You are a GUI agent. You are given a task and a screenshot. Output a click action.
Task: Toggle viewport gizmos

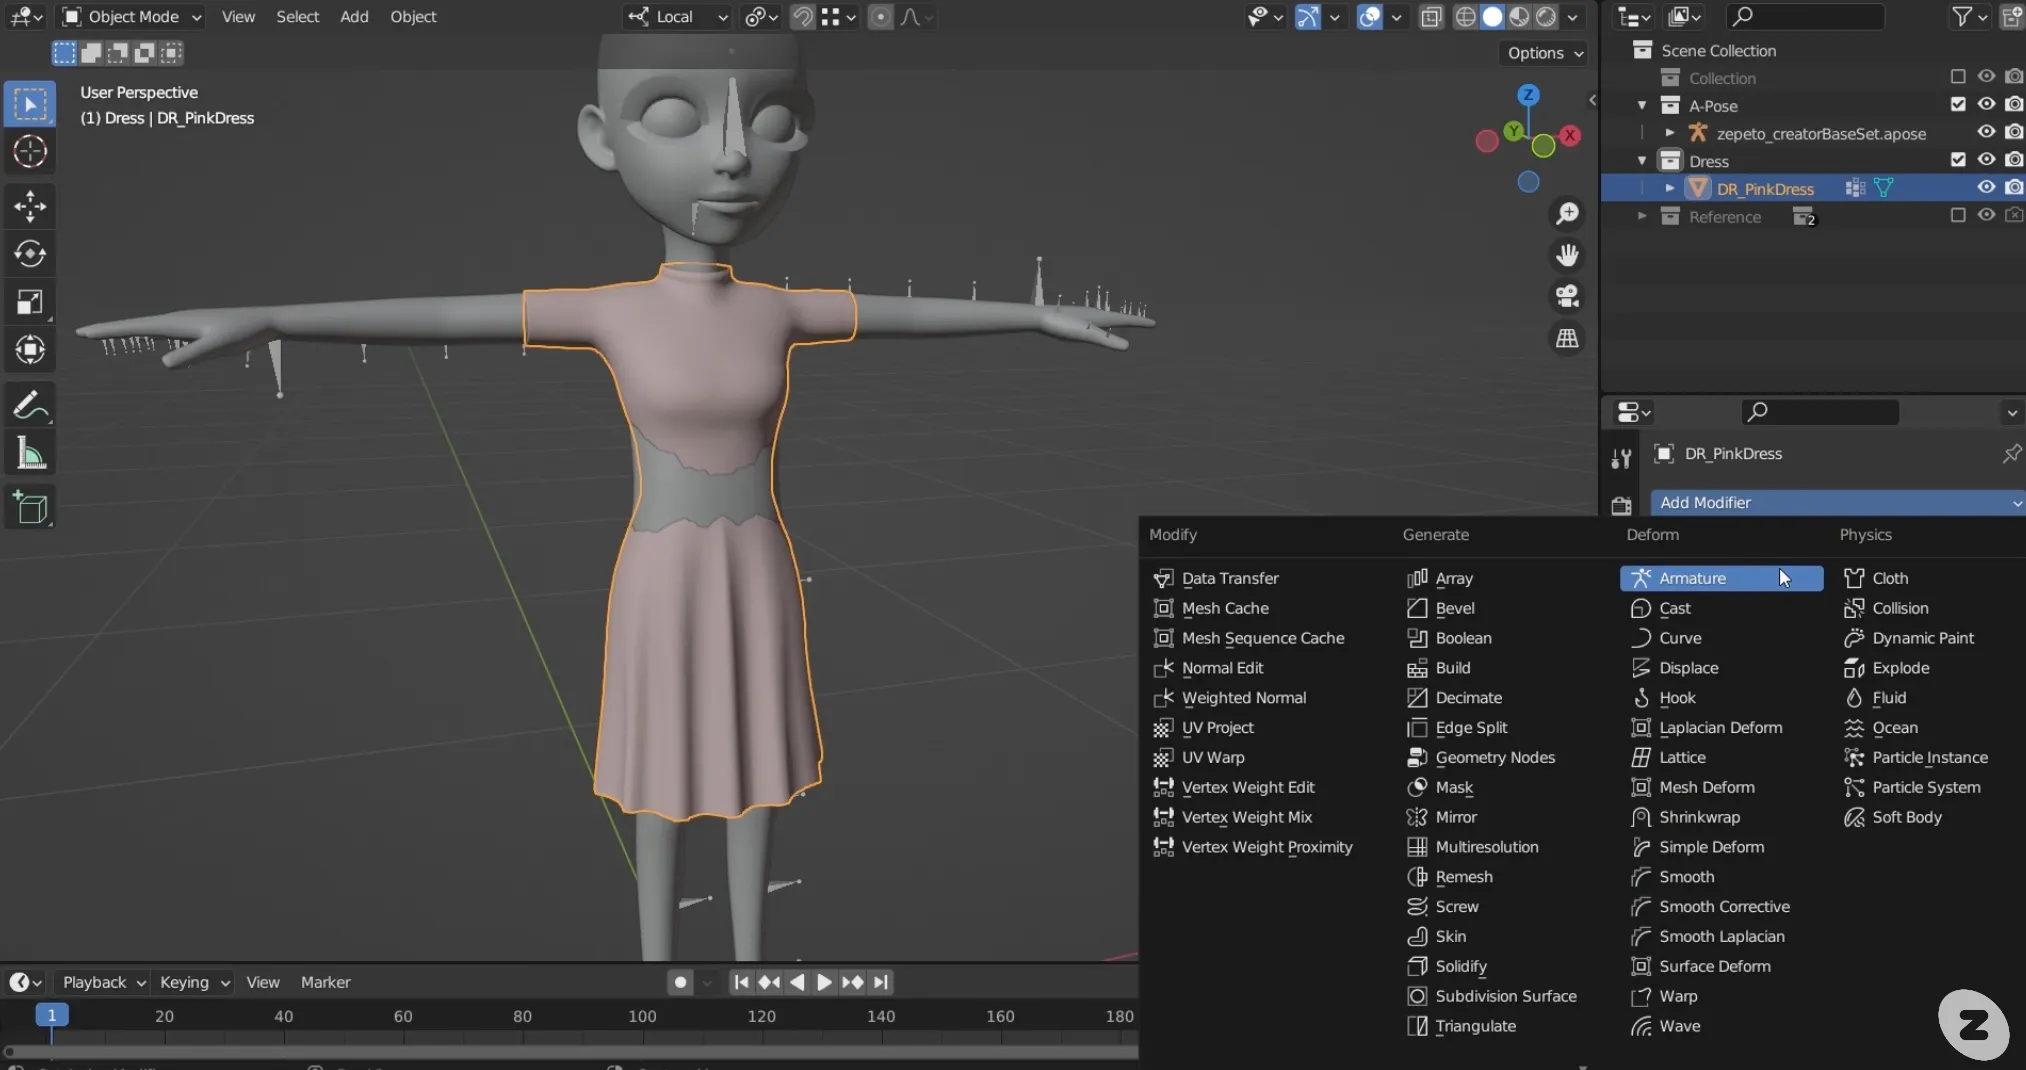click(1307, 17)
